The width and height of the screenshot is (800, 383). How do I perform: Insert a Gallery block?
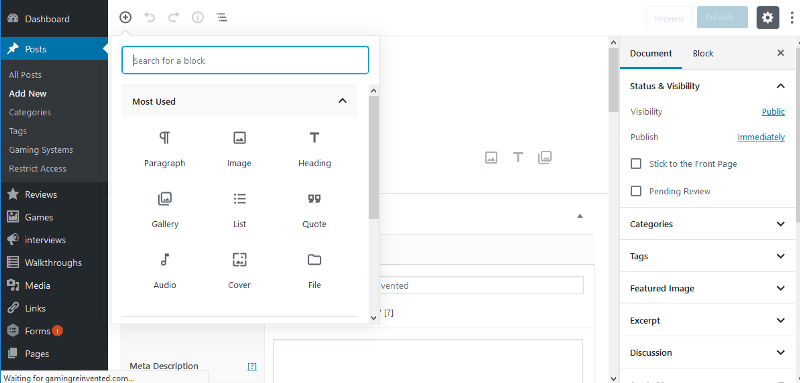point(165,209)
